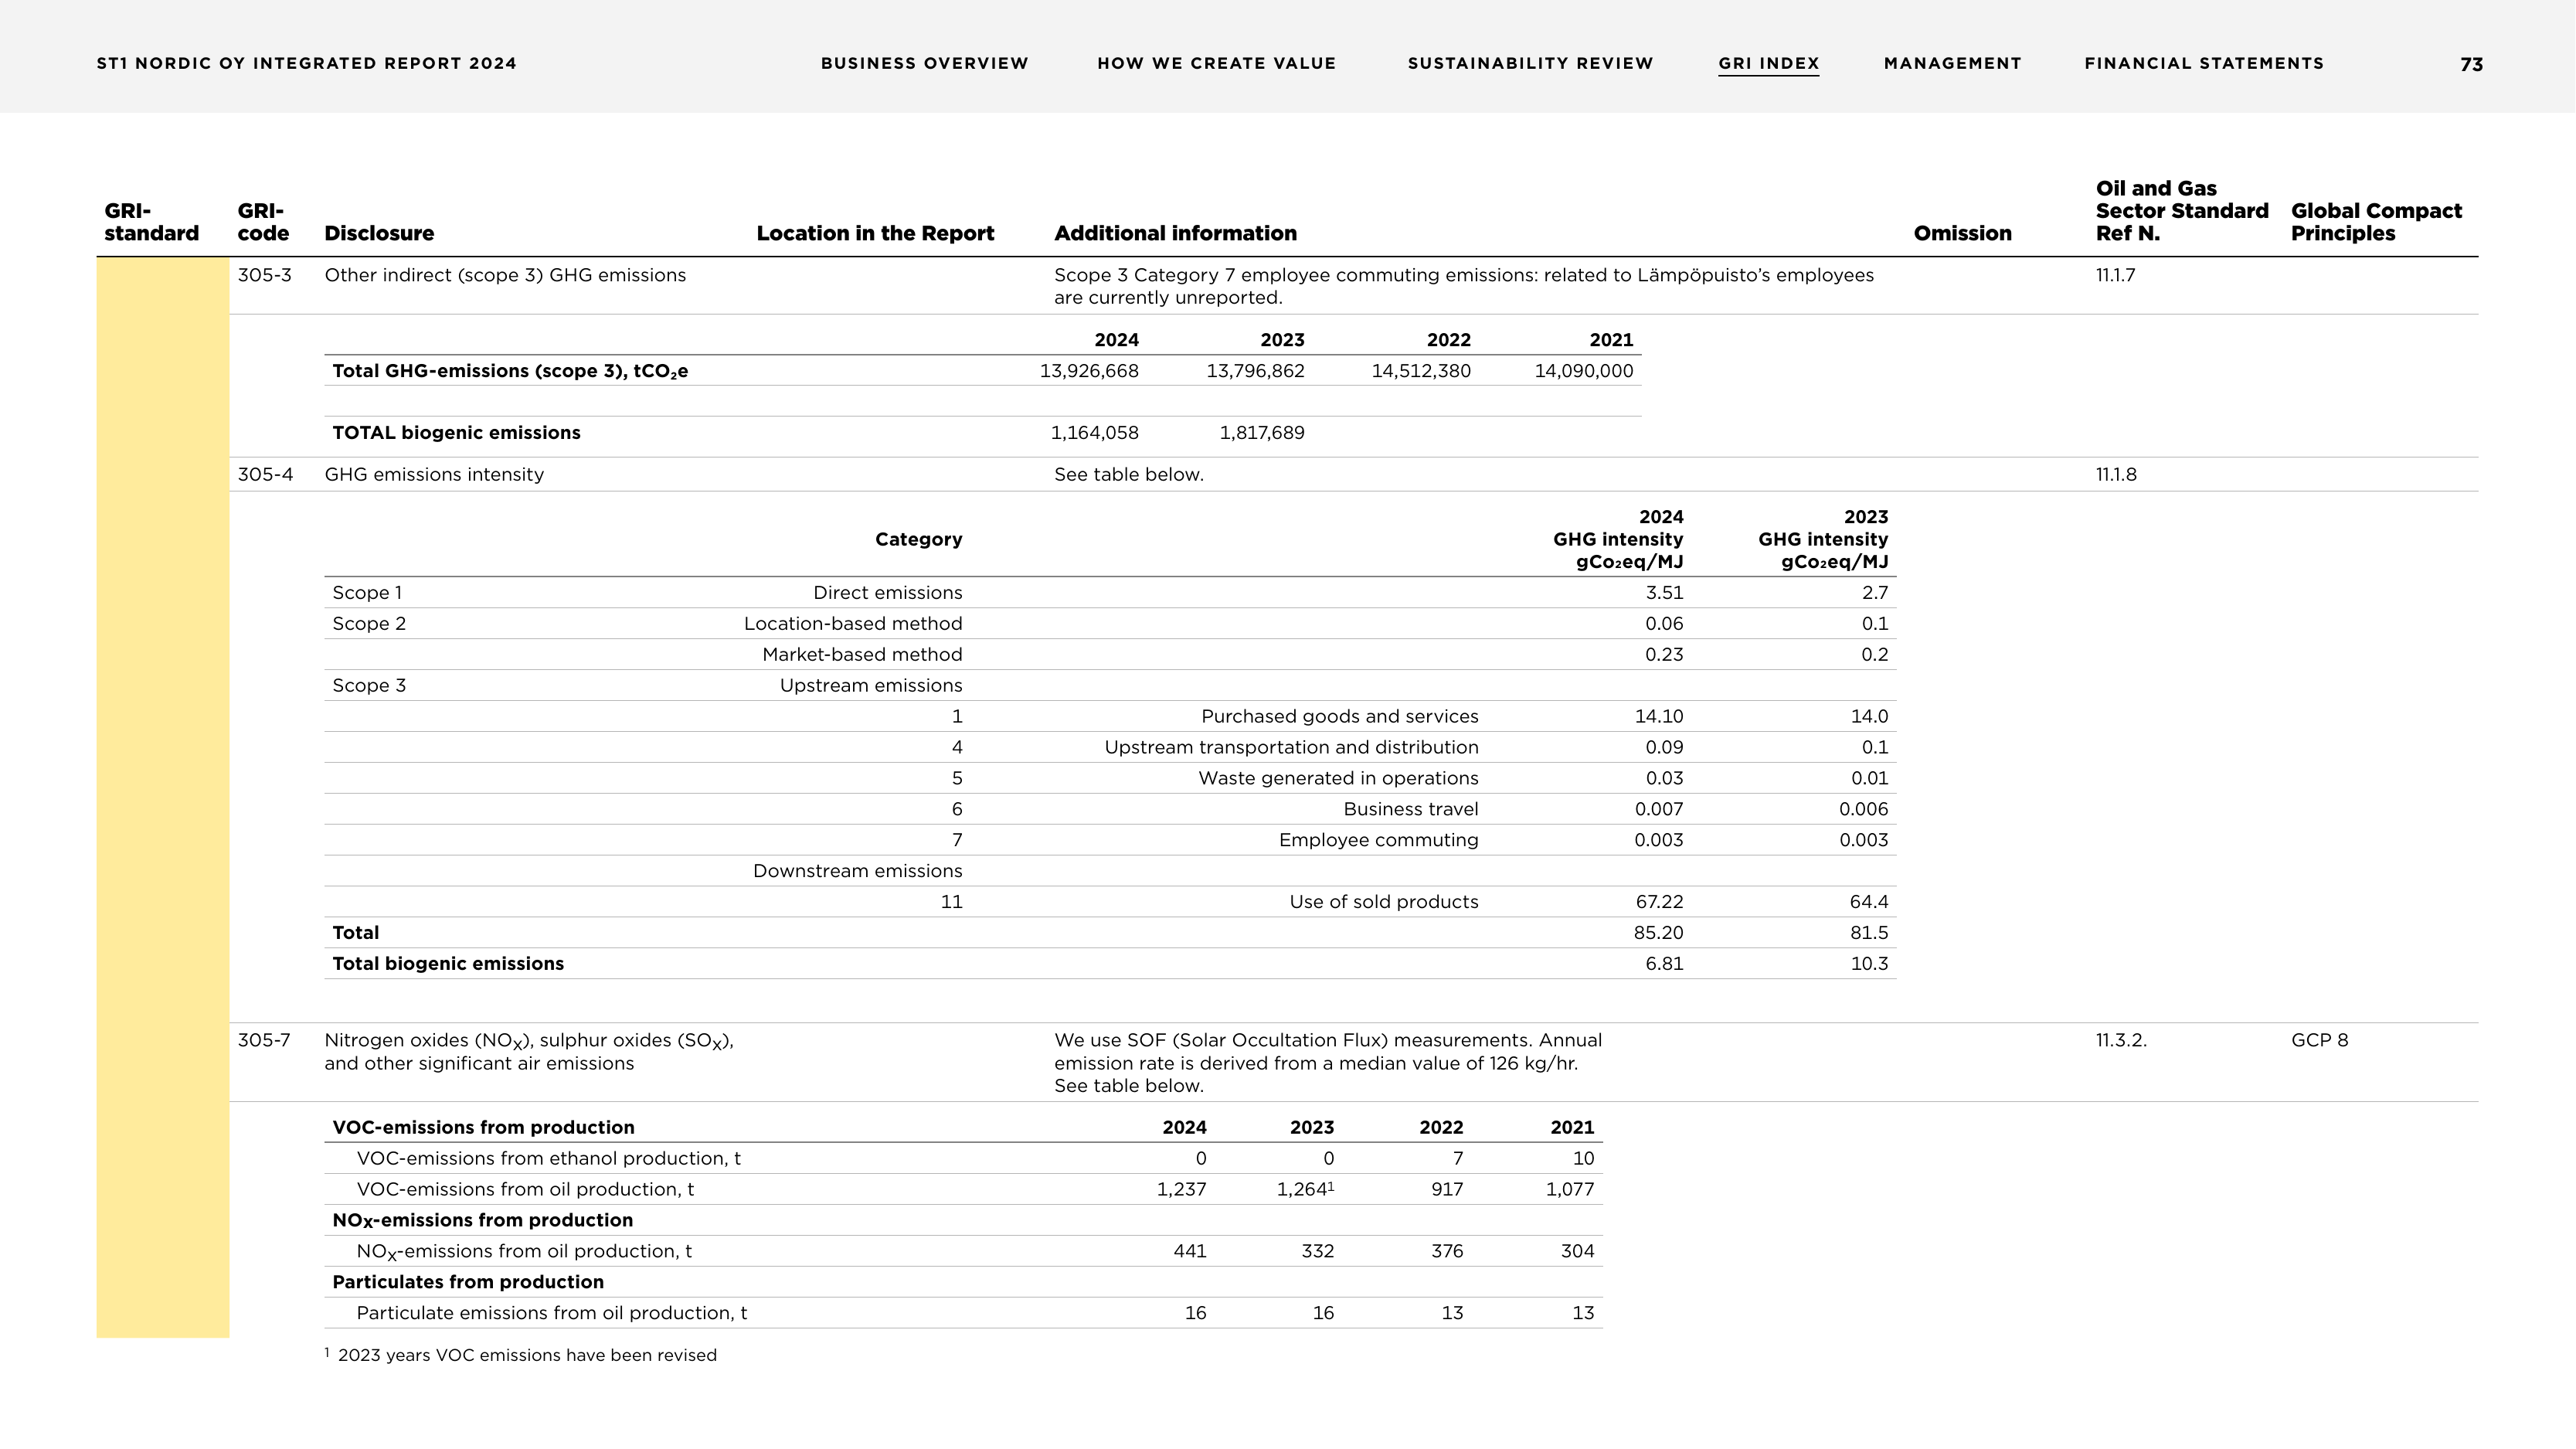The height and width of the screenshot is (1449, 2576).
Task: Select the Particulates from production heading
Action: pos(468,1282)
